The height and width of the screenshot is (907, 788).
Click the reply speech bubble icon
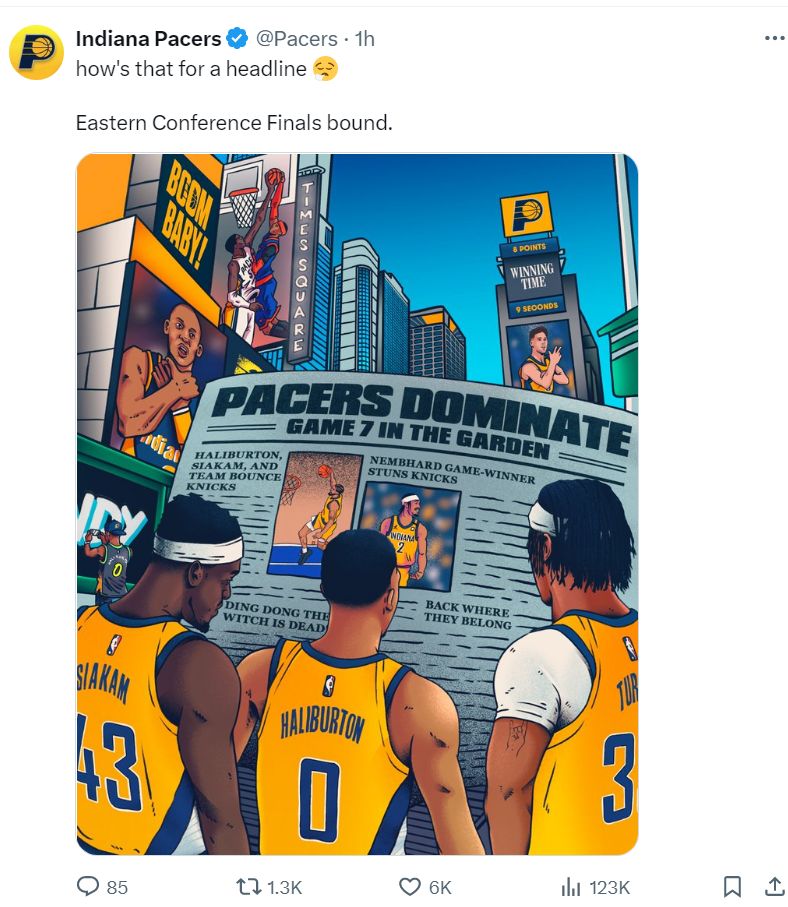[88, 886]
